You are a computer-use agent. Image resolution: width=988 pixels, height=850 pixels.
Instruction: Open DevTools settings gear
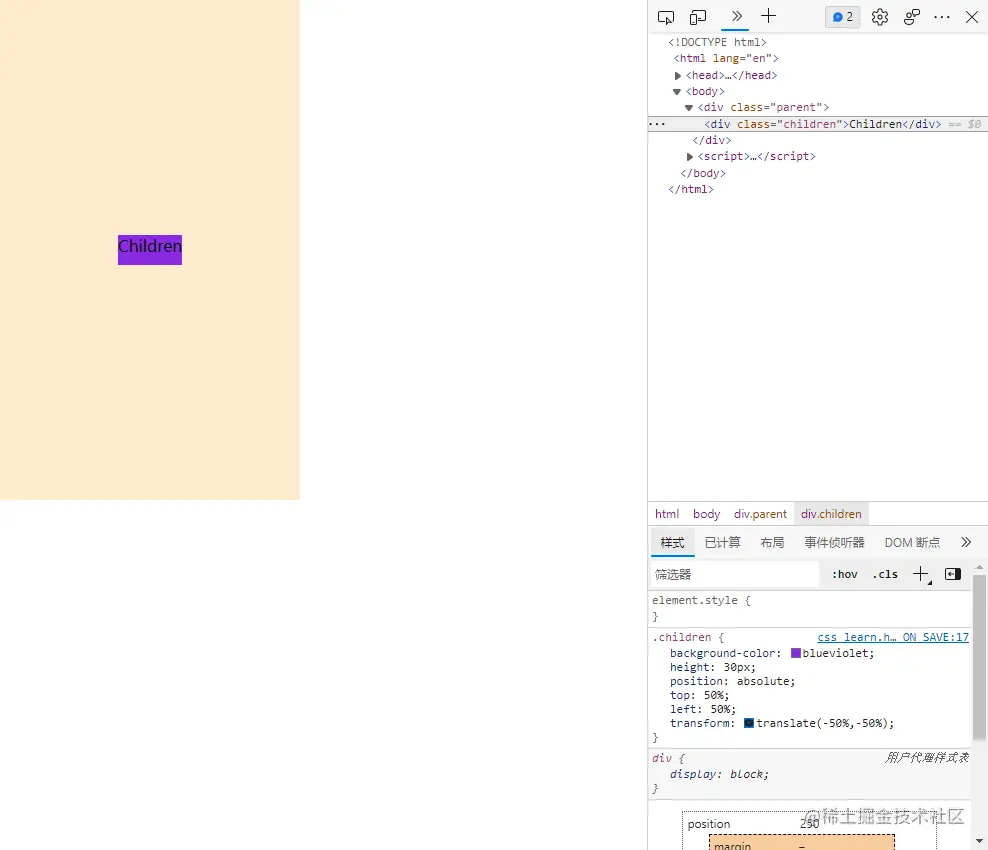pos(880,17)
